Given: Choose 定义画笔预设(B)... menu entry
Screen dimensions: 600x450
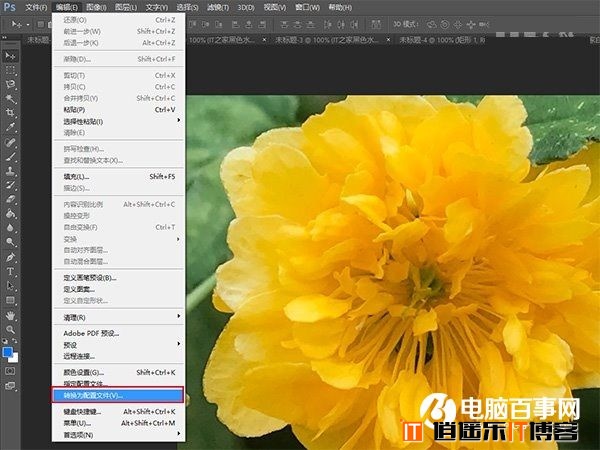Looking at the screenshot, I should (119, 278).
